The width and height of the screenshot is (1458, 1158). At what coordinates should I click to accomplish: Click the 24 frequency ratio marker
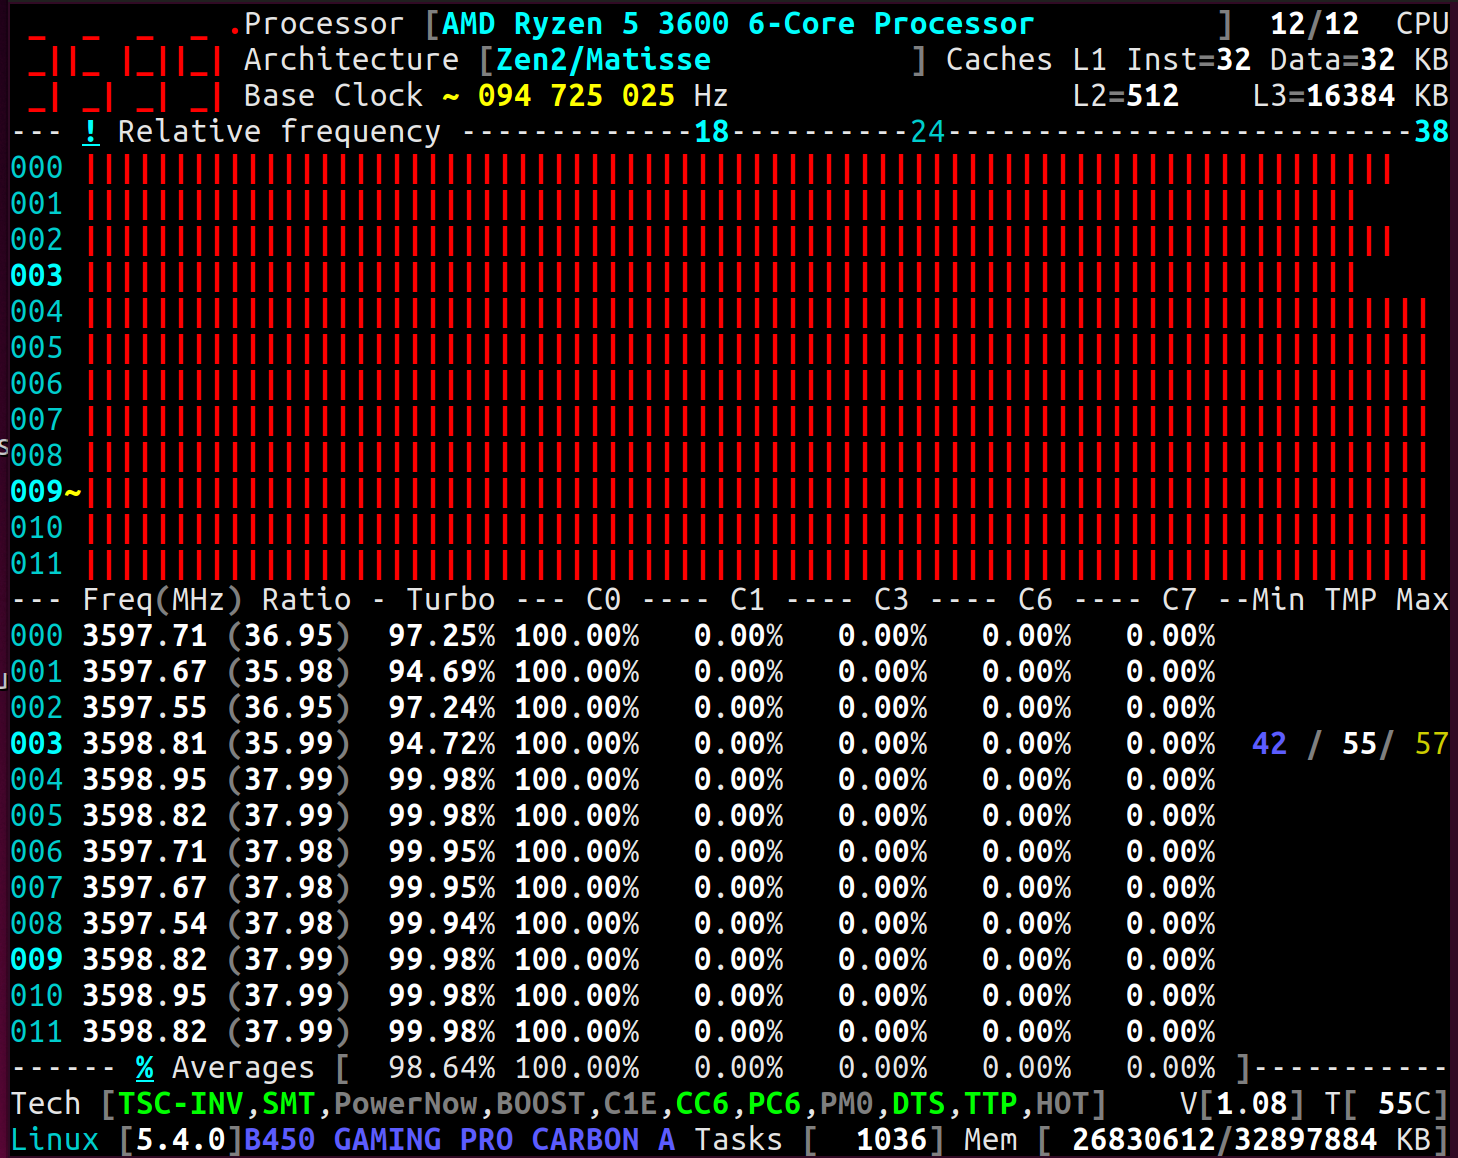pyautogui.click(x=927, y=132)
